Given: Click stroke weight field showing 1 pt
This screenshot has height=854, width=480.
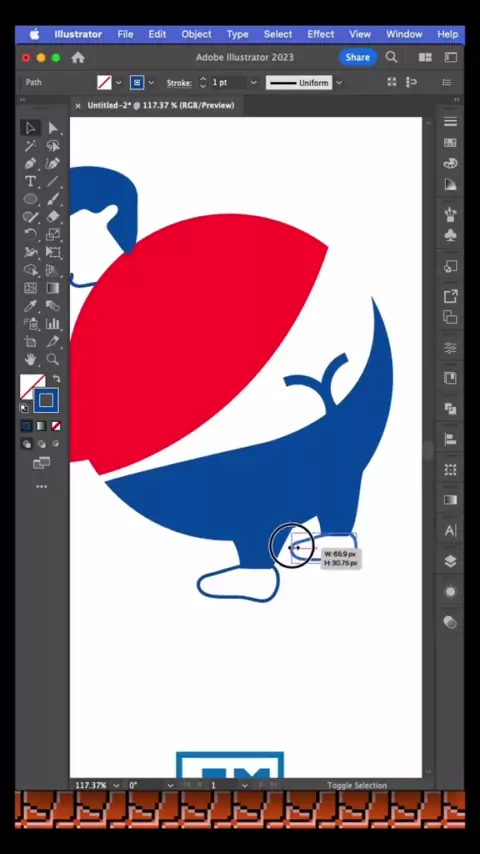Looking at the screenshot, I should (228, 82).
